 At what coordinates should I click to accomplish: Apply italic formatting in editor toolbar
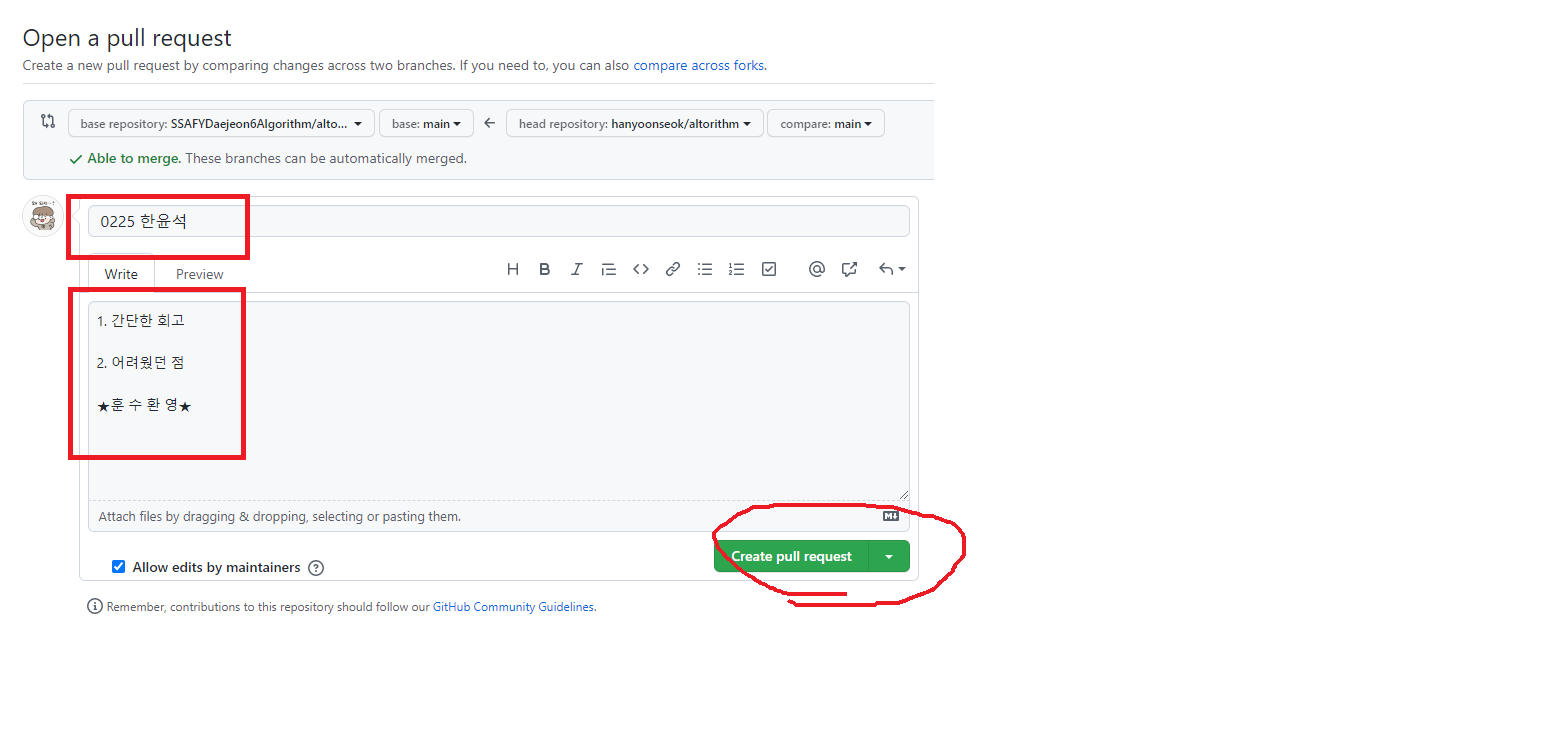pos(576,269)
